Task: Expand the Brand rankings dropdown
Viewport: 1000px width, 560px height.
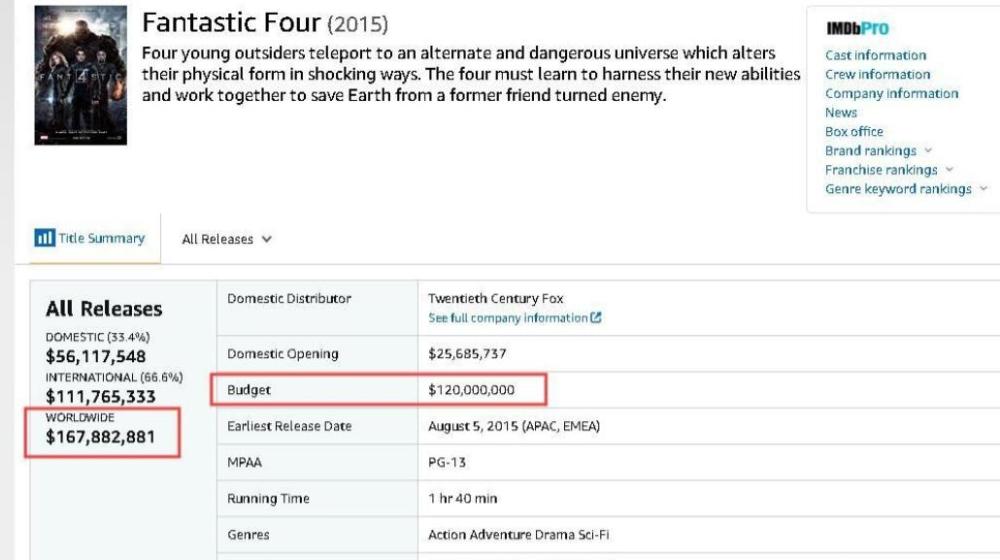Action: coord(928,150)
